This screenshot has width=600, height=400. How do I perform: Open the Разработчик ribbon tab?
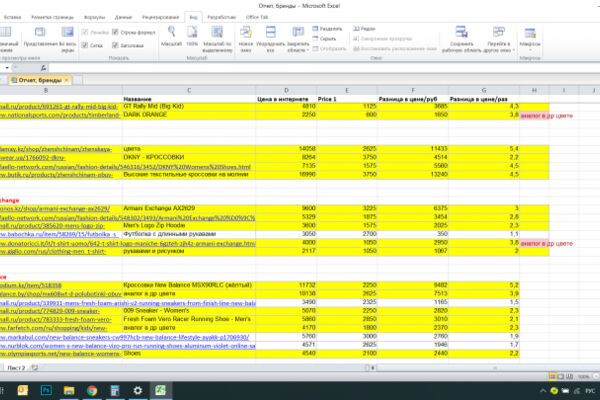pos(221,17)
